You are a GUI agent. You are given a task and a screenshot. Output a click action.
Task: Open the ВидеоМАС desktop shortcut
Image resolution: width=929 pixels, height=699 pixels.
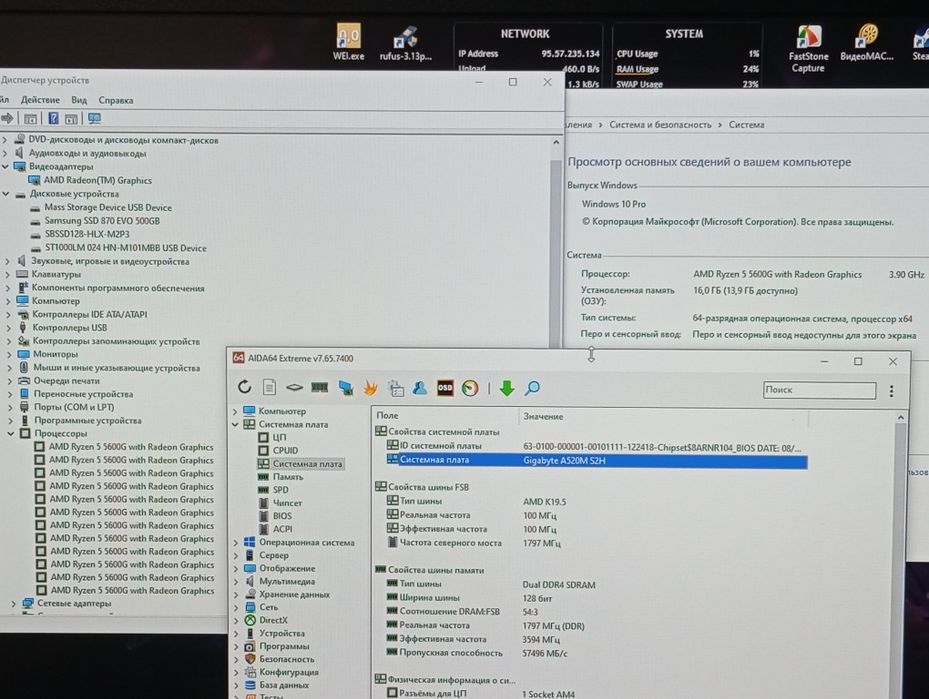coord(867,42)
